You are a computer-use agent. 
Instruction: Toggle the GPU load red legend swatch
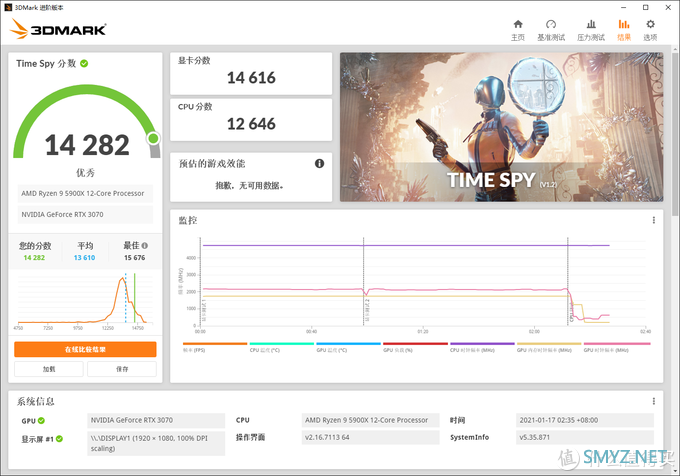tap(415, 344)
